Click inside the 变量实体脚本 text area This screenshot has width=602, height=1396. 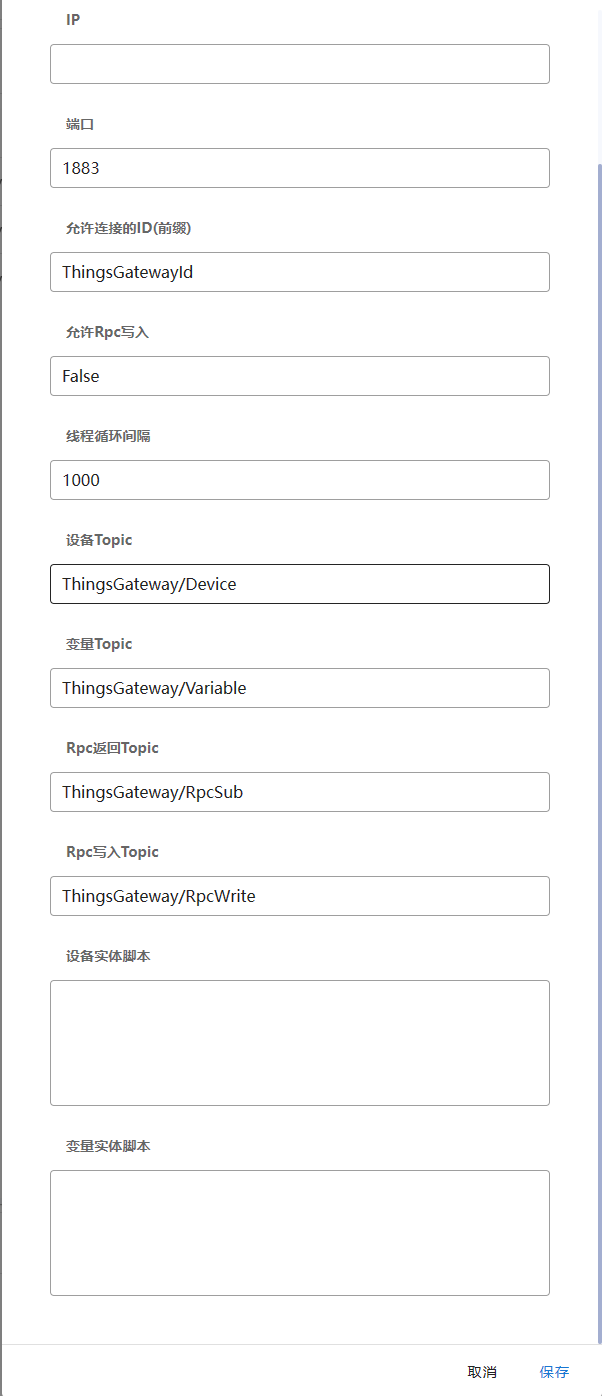300,1232
